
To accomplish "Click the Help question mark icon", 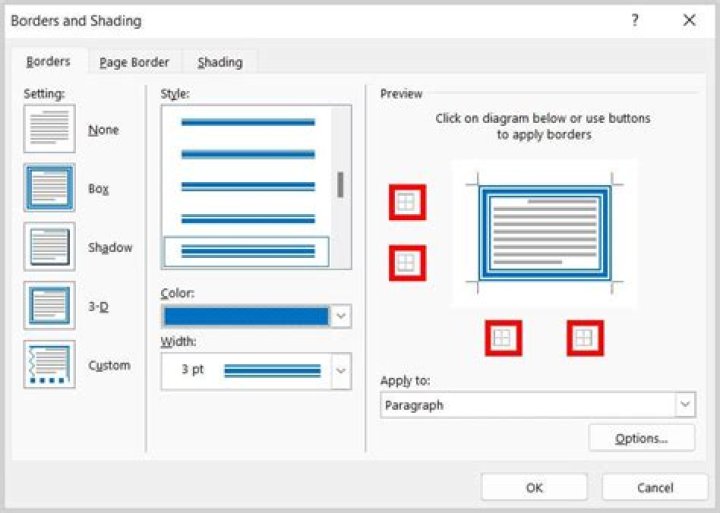I will 635,20.
